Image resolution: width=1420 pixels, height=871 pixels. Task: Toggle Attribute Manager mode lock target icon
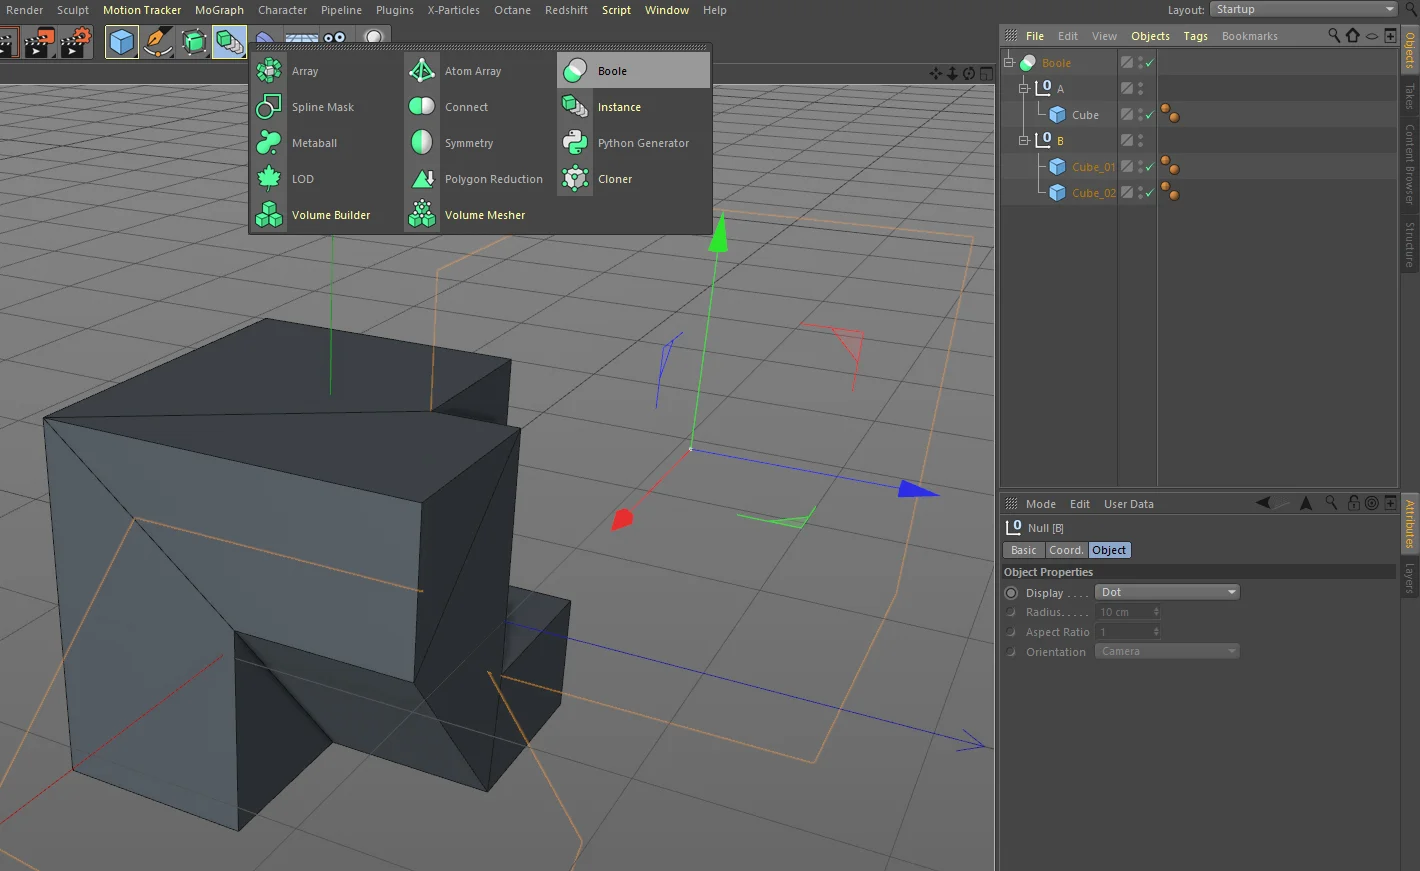click(x=1372, y=503)
